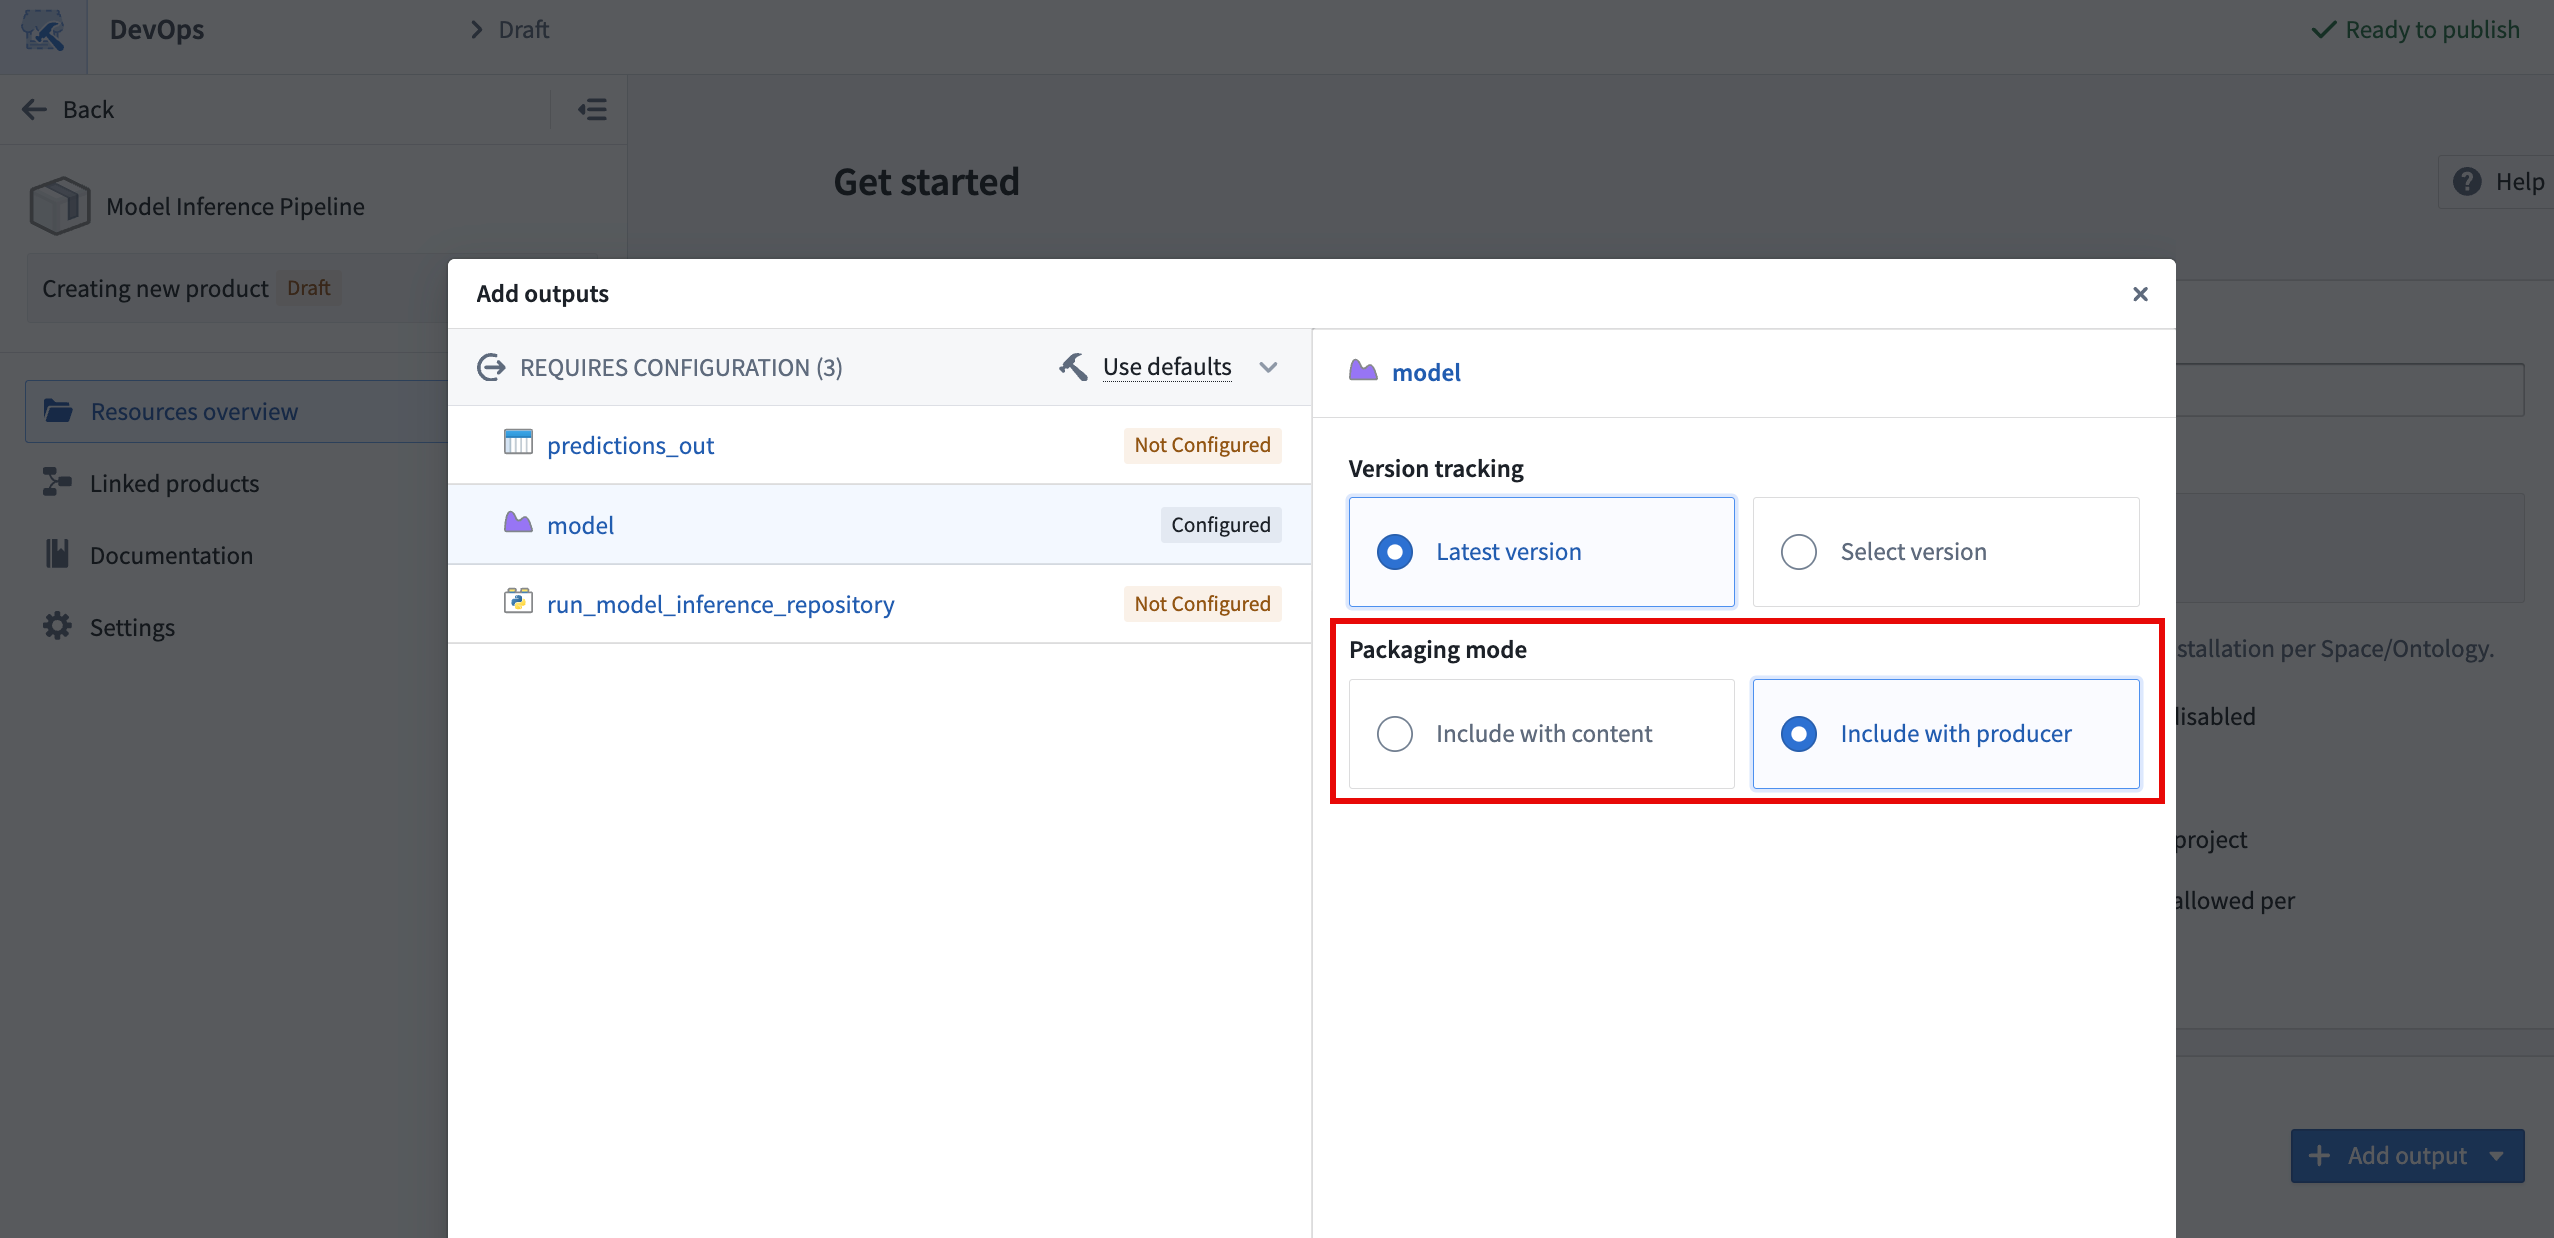Viewport: 2554px width, 1238px height.
Task: Click the model dataset icon
Action: pos(517,523)
